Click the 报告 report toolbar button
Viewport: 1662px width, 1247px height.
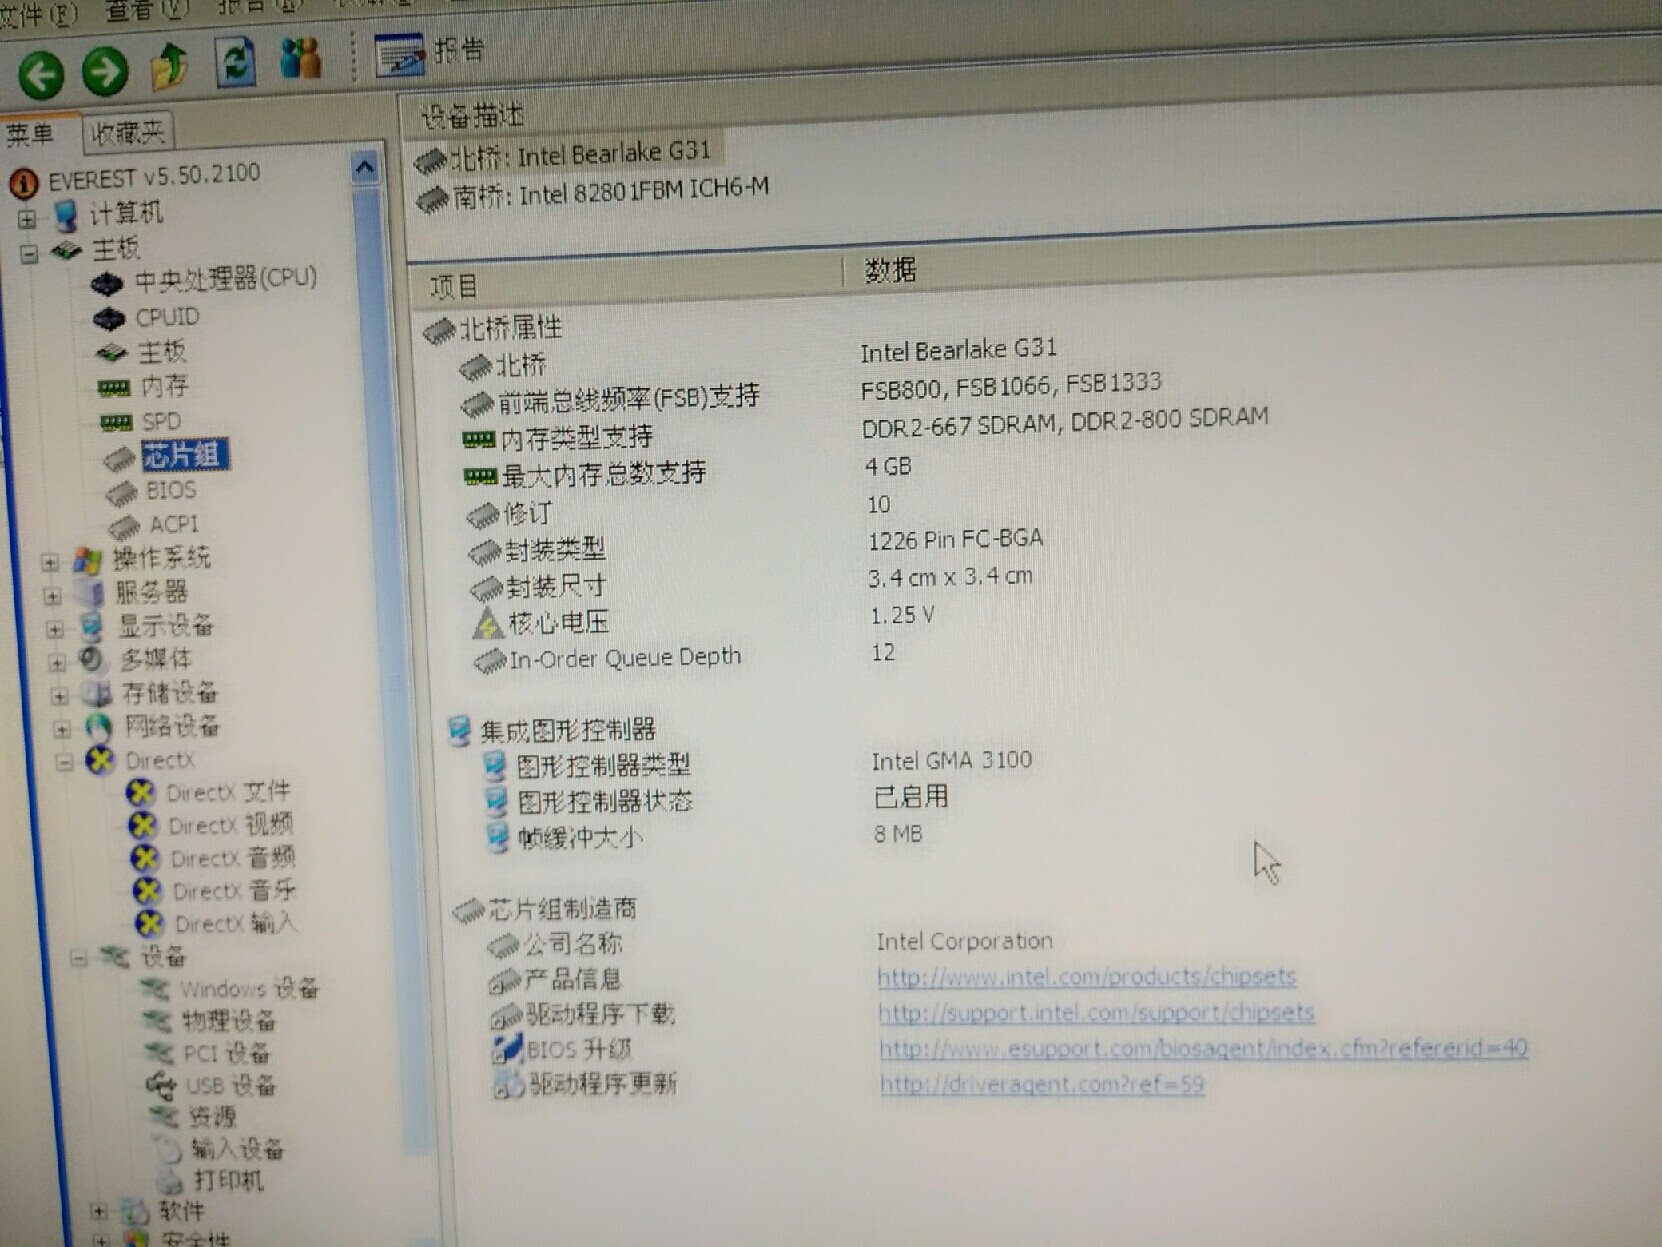click(x=430, y=52)
